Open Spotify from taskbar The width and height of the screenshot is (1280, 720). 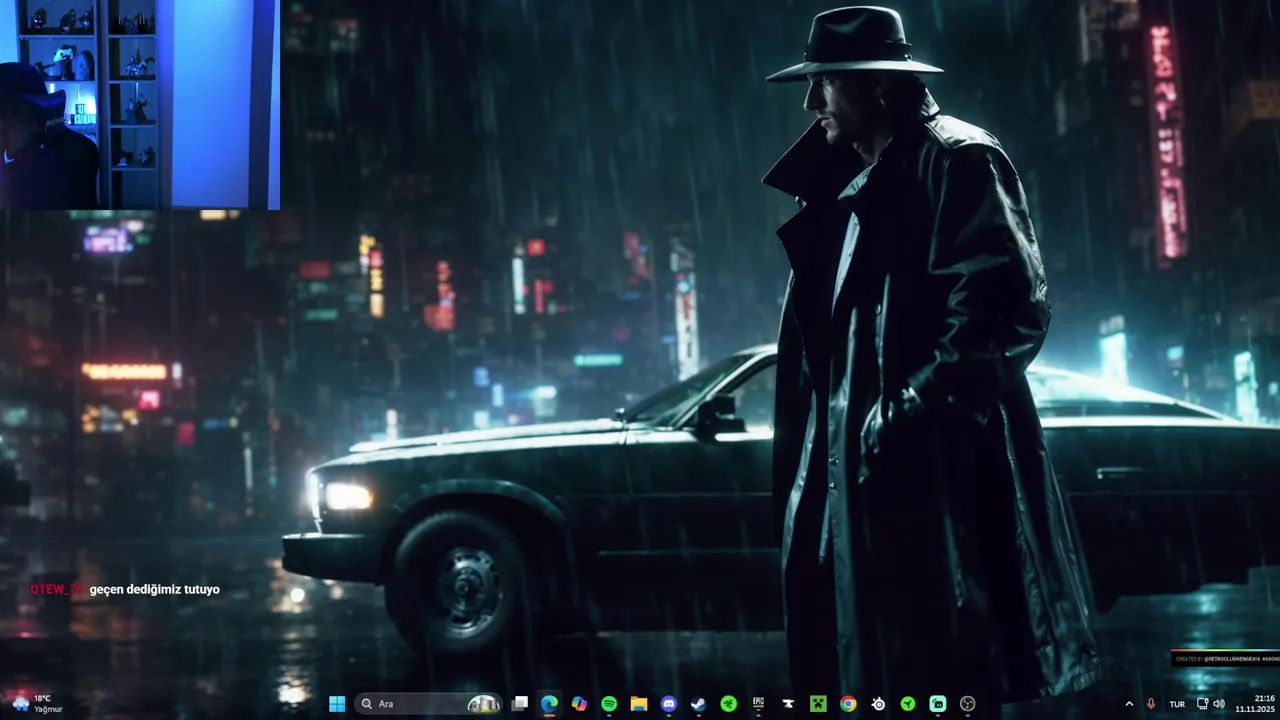coord(609,704)
